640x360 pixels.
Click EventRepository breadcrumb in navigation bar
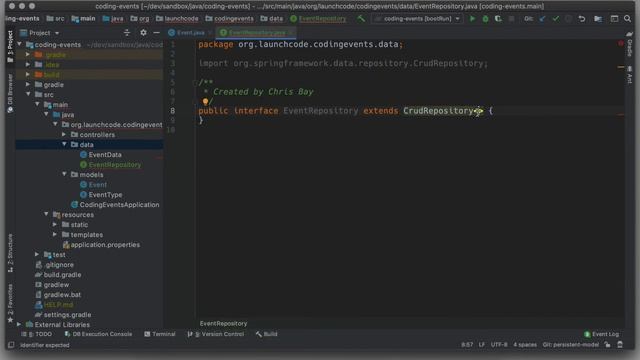(x=318, y=19)
